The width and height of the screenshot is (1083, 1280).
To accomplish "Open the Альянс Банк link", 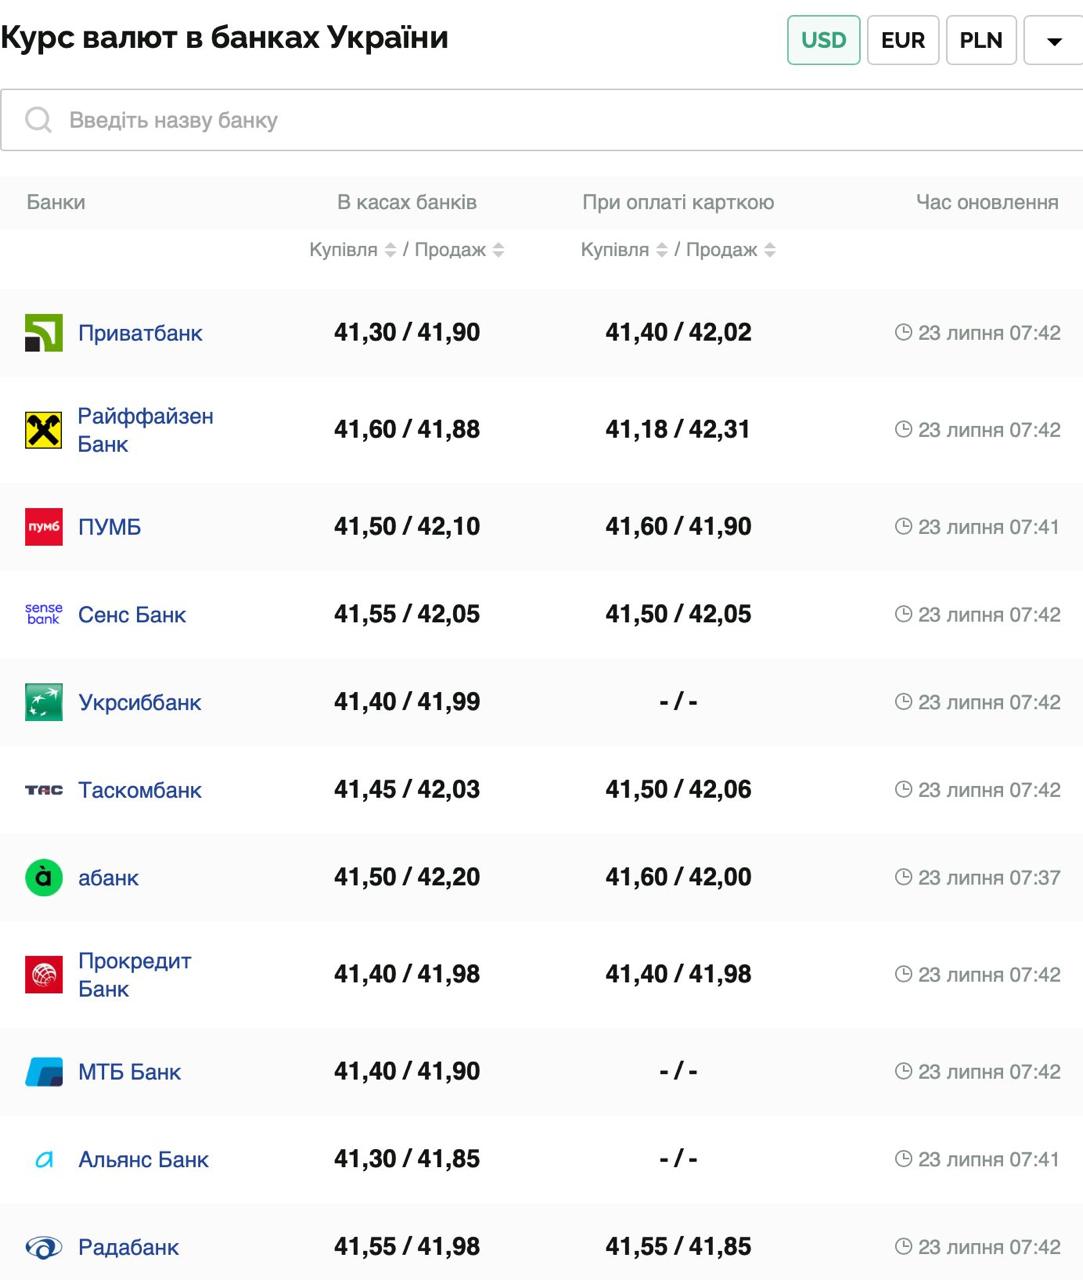I will [143, 1160].
